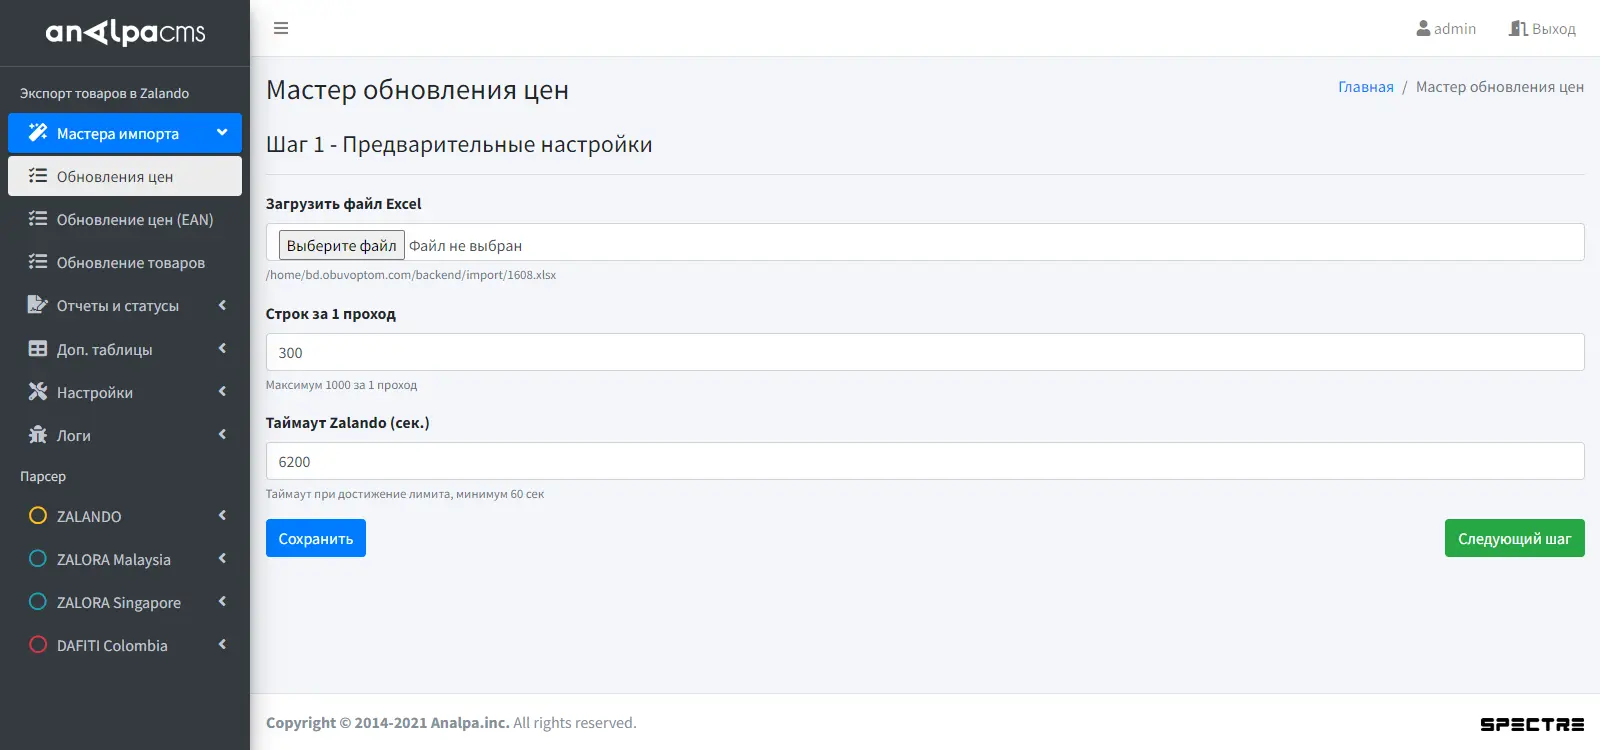This screenshot has width=1600, height=750.
Task: Click the magic wand icon for Мастера импорта
Action: coord(38,133)
